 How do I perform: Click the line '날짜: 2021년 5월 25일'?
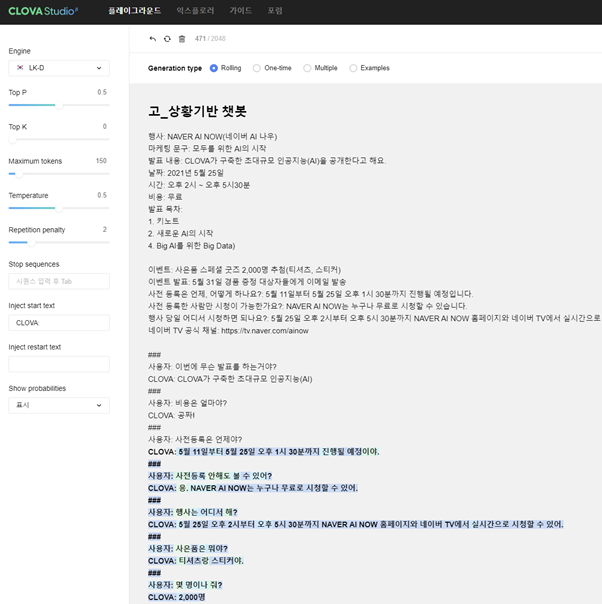pos(186,173)
